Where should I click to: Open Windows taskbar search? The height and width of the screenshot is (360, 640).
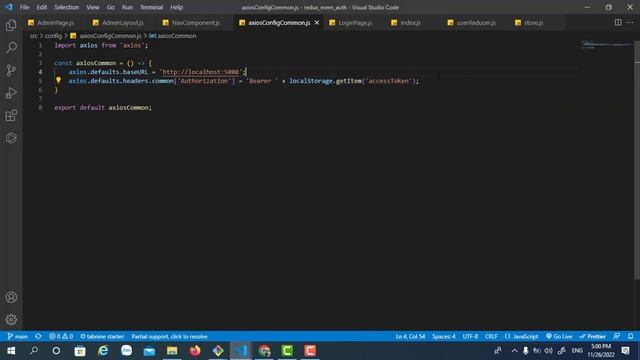point(34,351)
